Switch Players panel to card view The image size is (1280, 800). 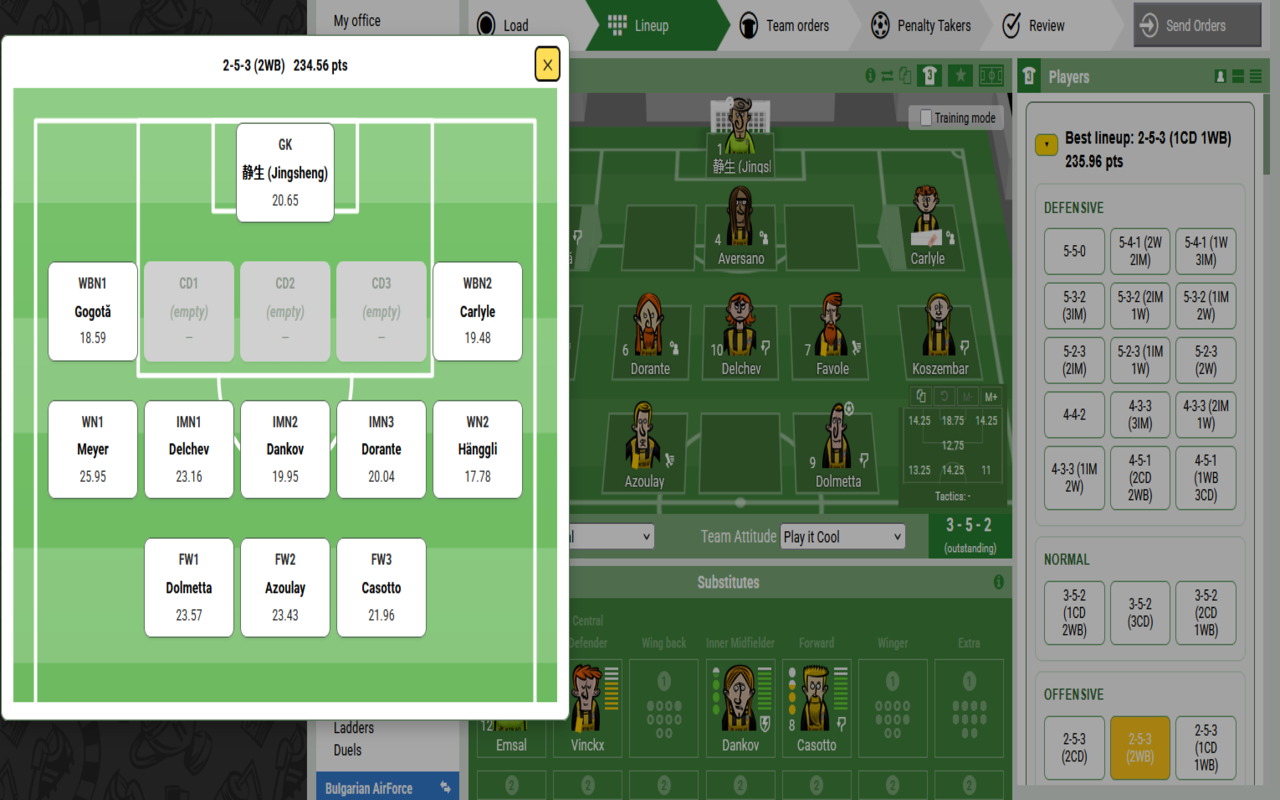1238,77
